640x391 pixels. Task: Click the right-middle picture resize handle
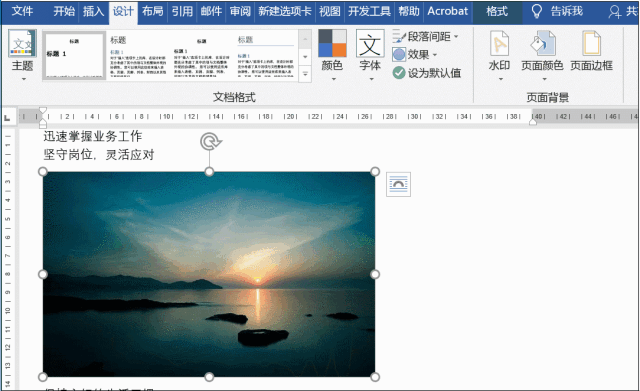click(375, 274)
